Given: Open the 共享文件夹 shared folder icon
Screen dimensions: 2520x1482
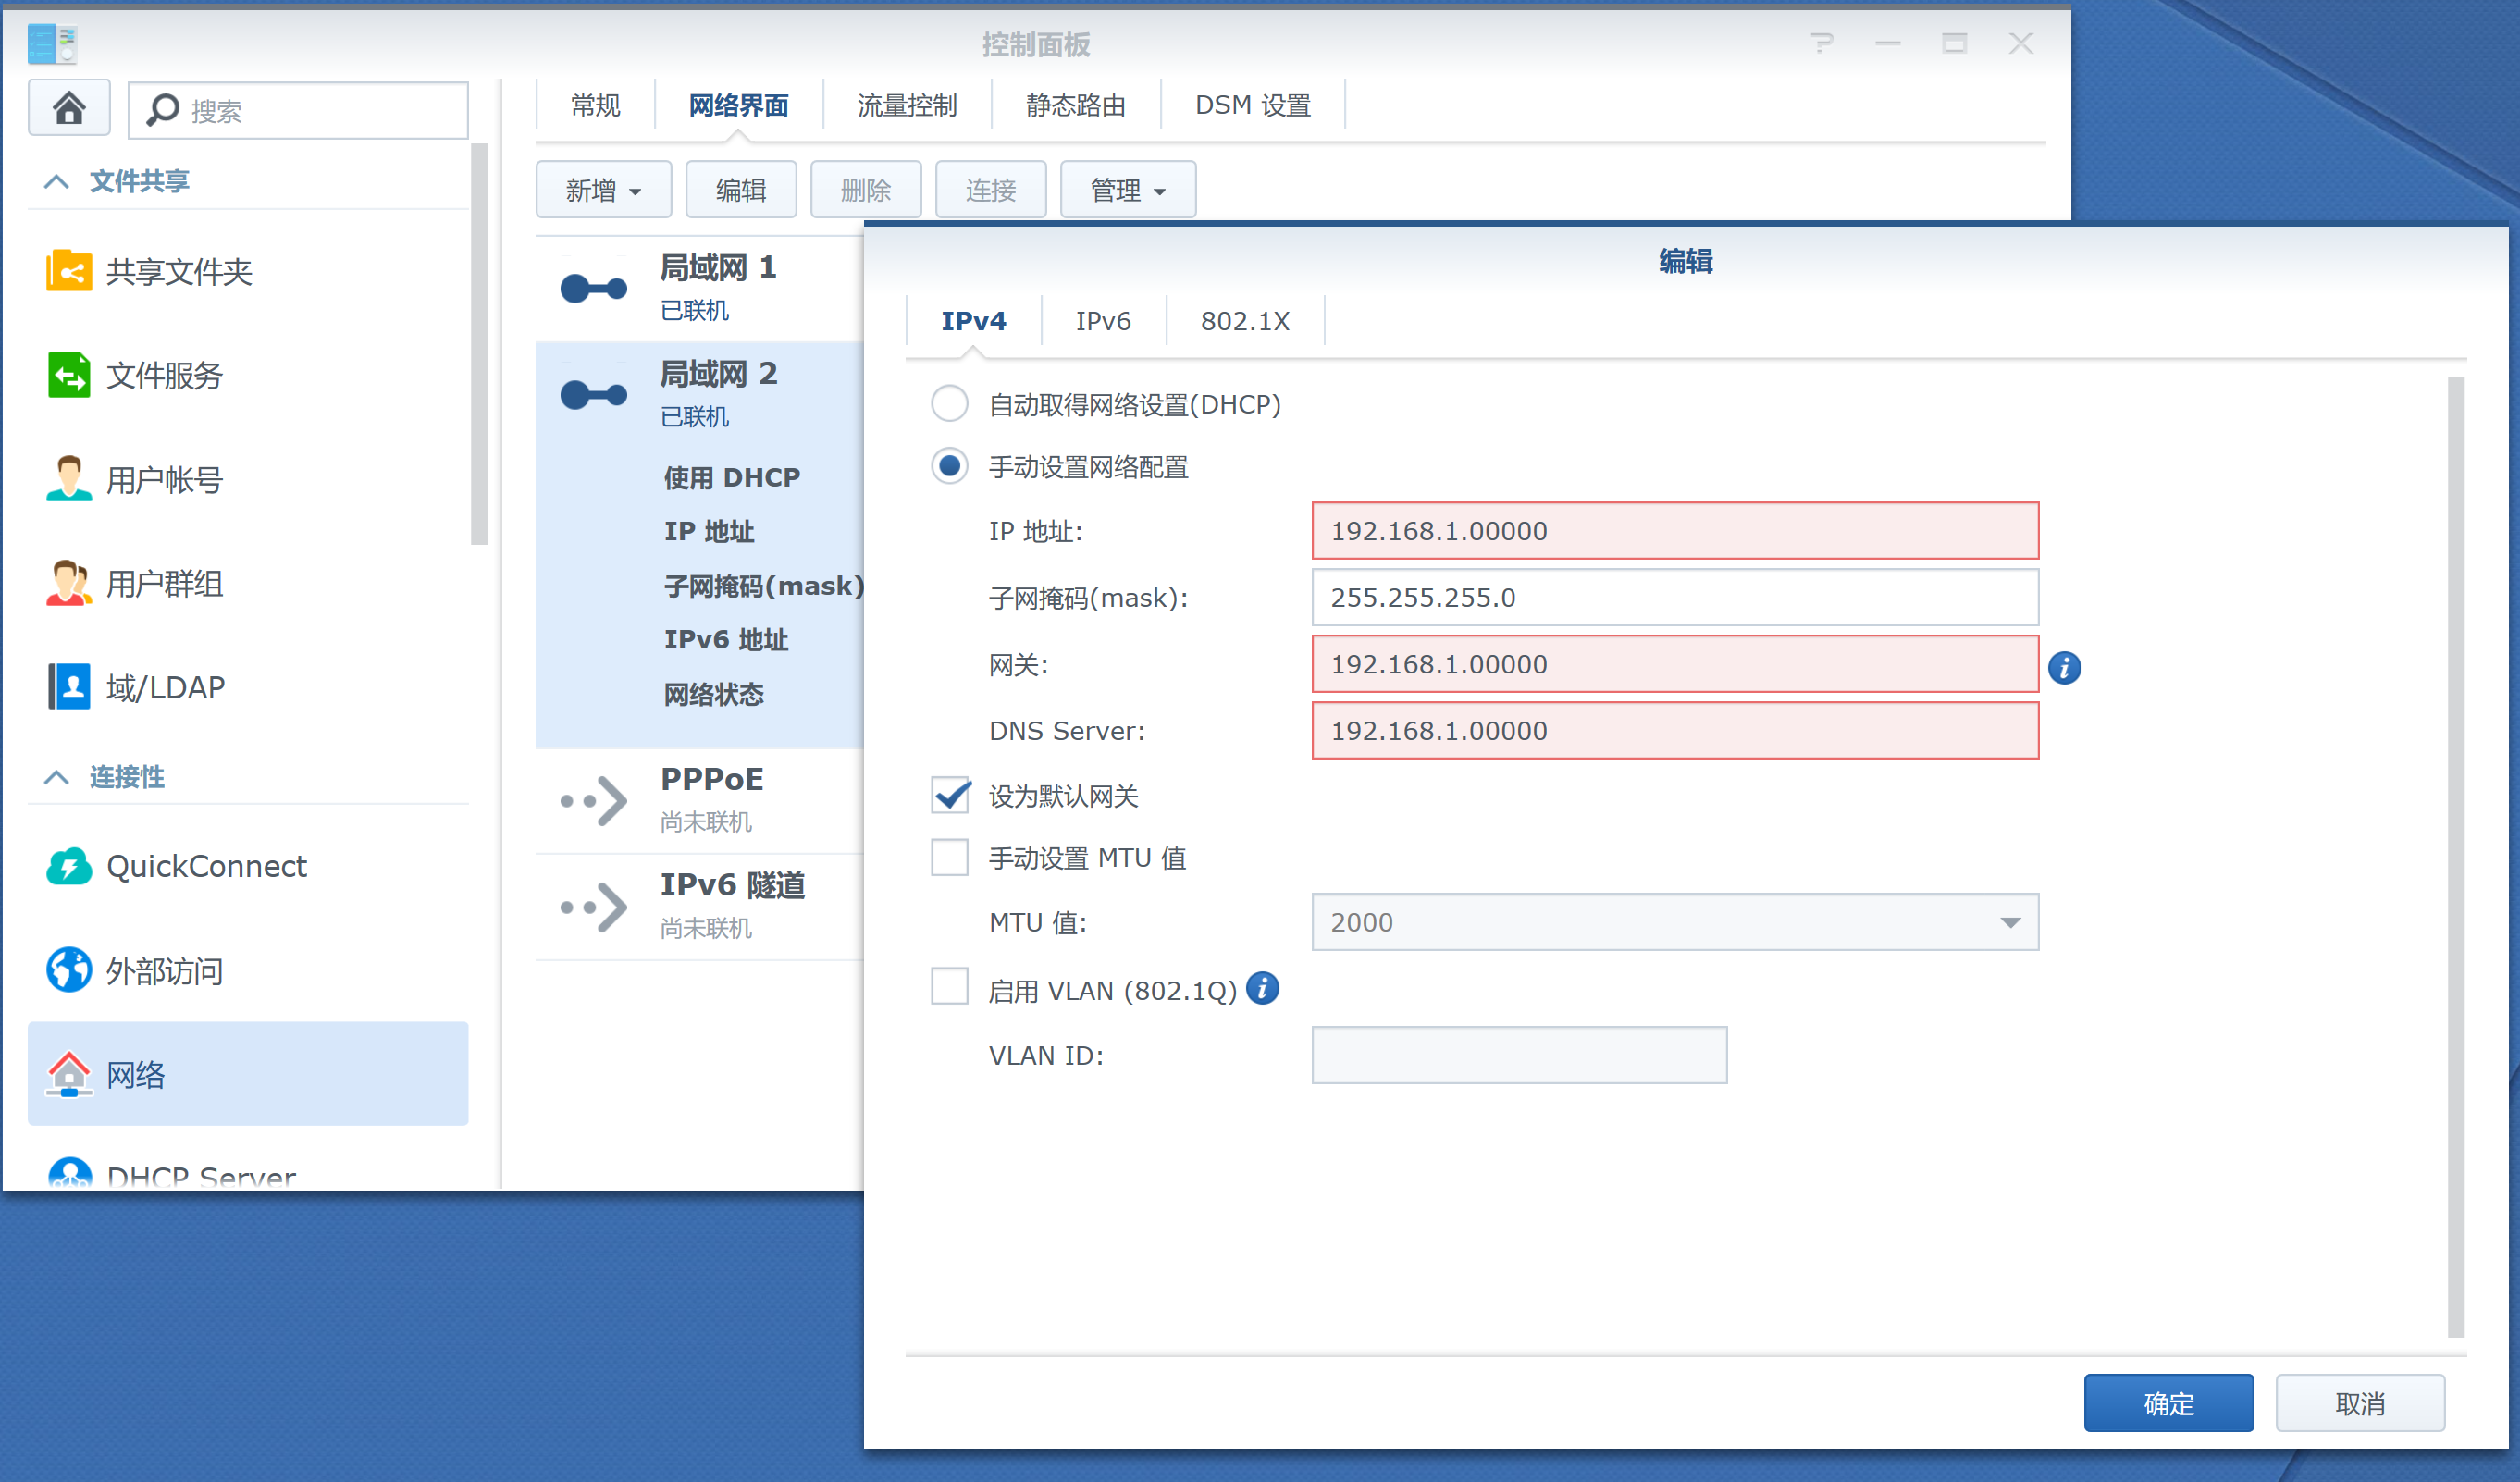Looking at the screenshot, I should pyautogui.click(x=68, y=271).
